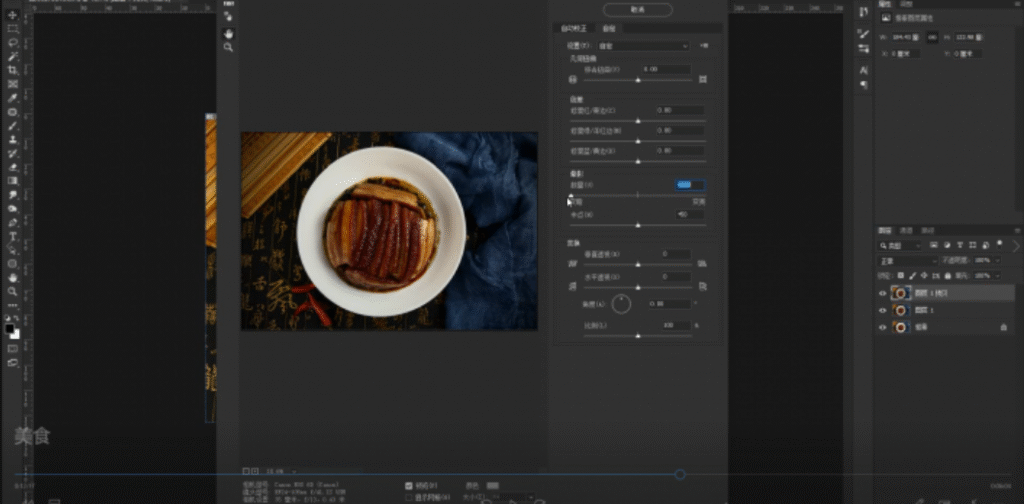
Task: Select the History Brush tool
Action: 12,153
